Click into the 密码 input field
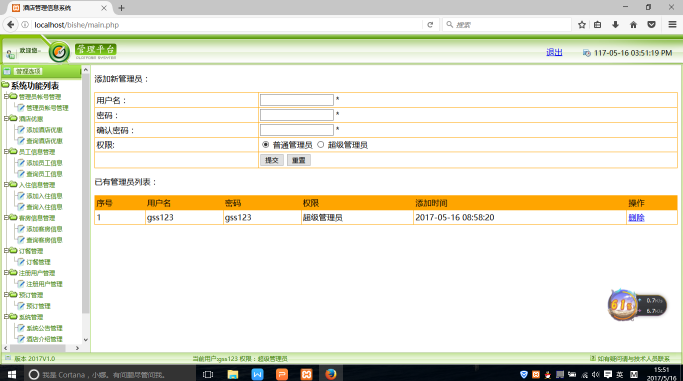 tap(297, 115)
